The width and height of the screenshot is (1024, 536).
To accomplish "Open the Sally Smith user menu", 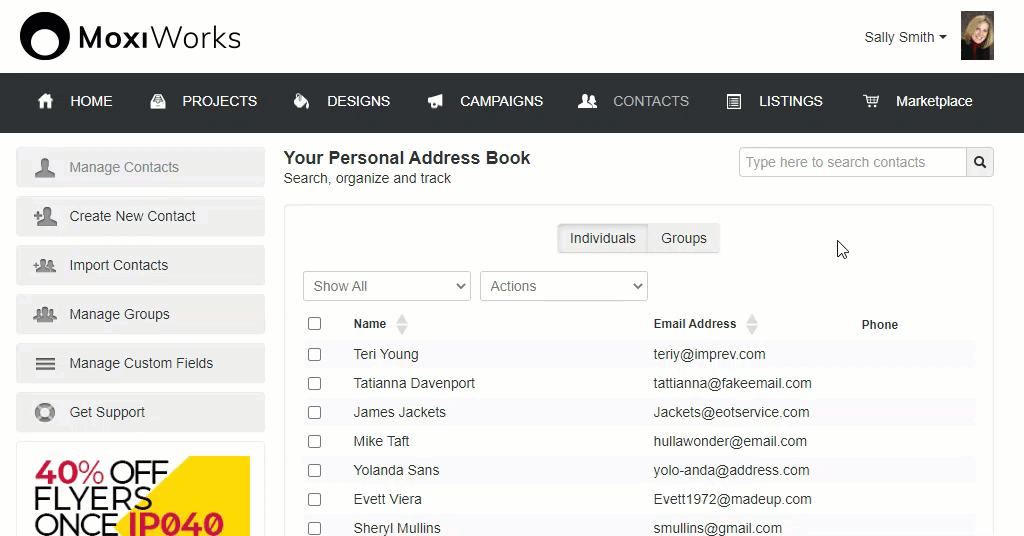I will pos(905,37).
